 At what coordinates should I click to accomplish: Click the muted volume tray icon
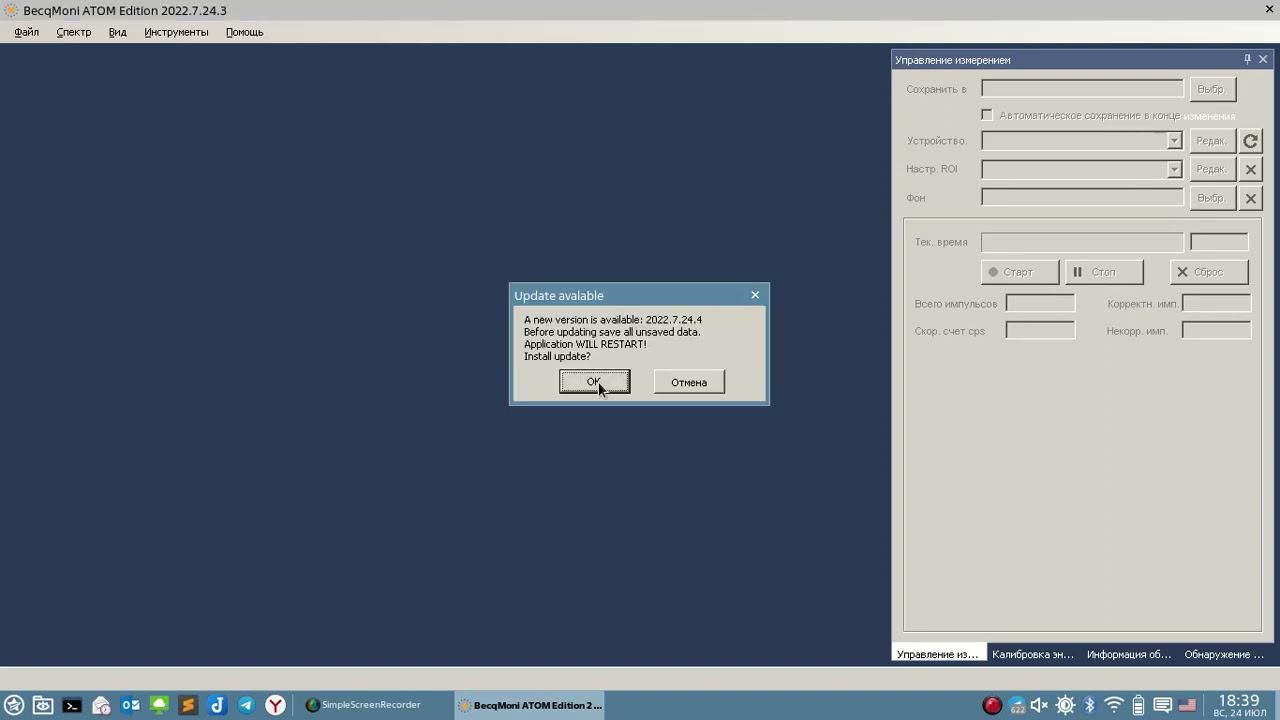point(1040,705)
